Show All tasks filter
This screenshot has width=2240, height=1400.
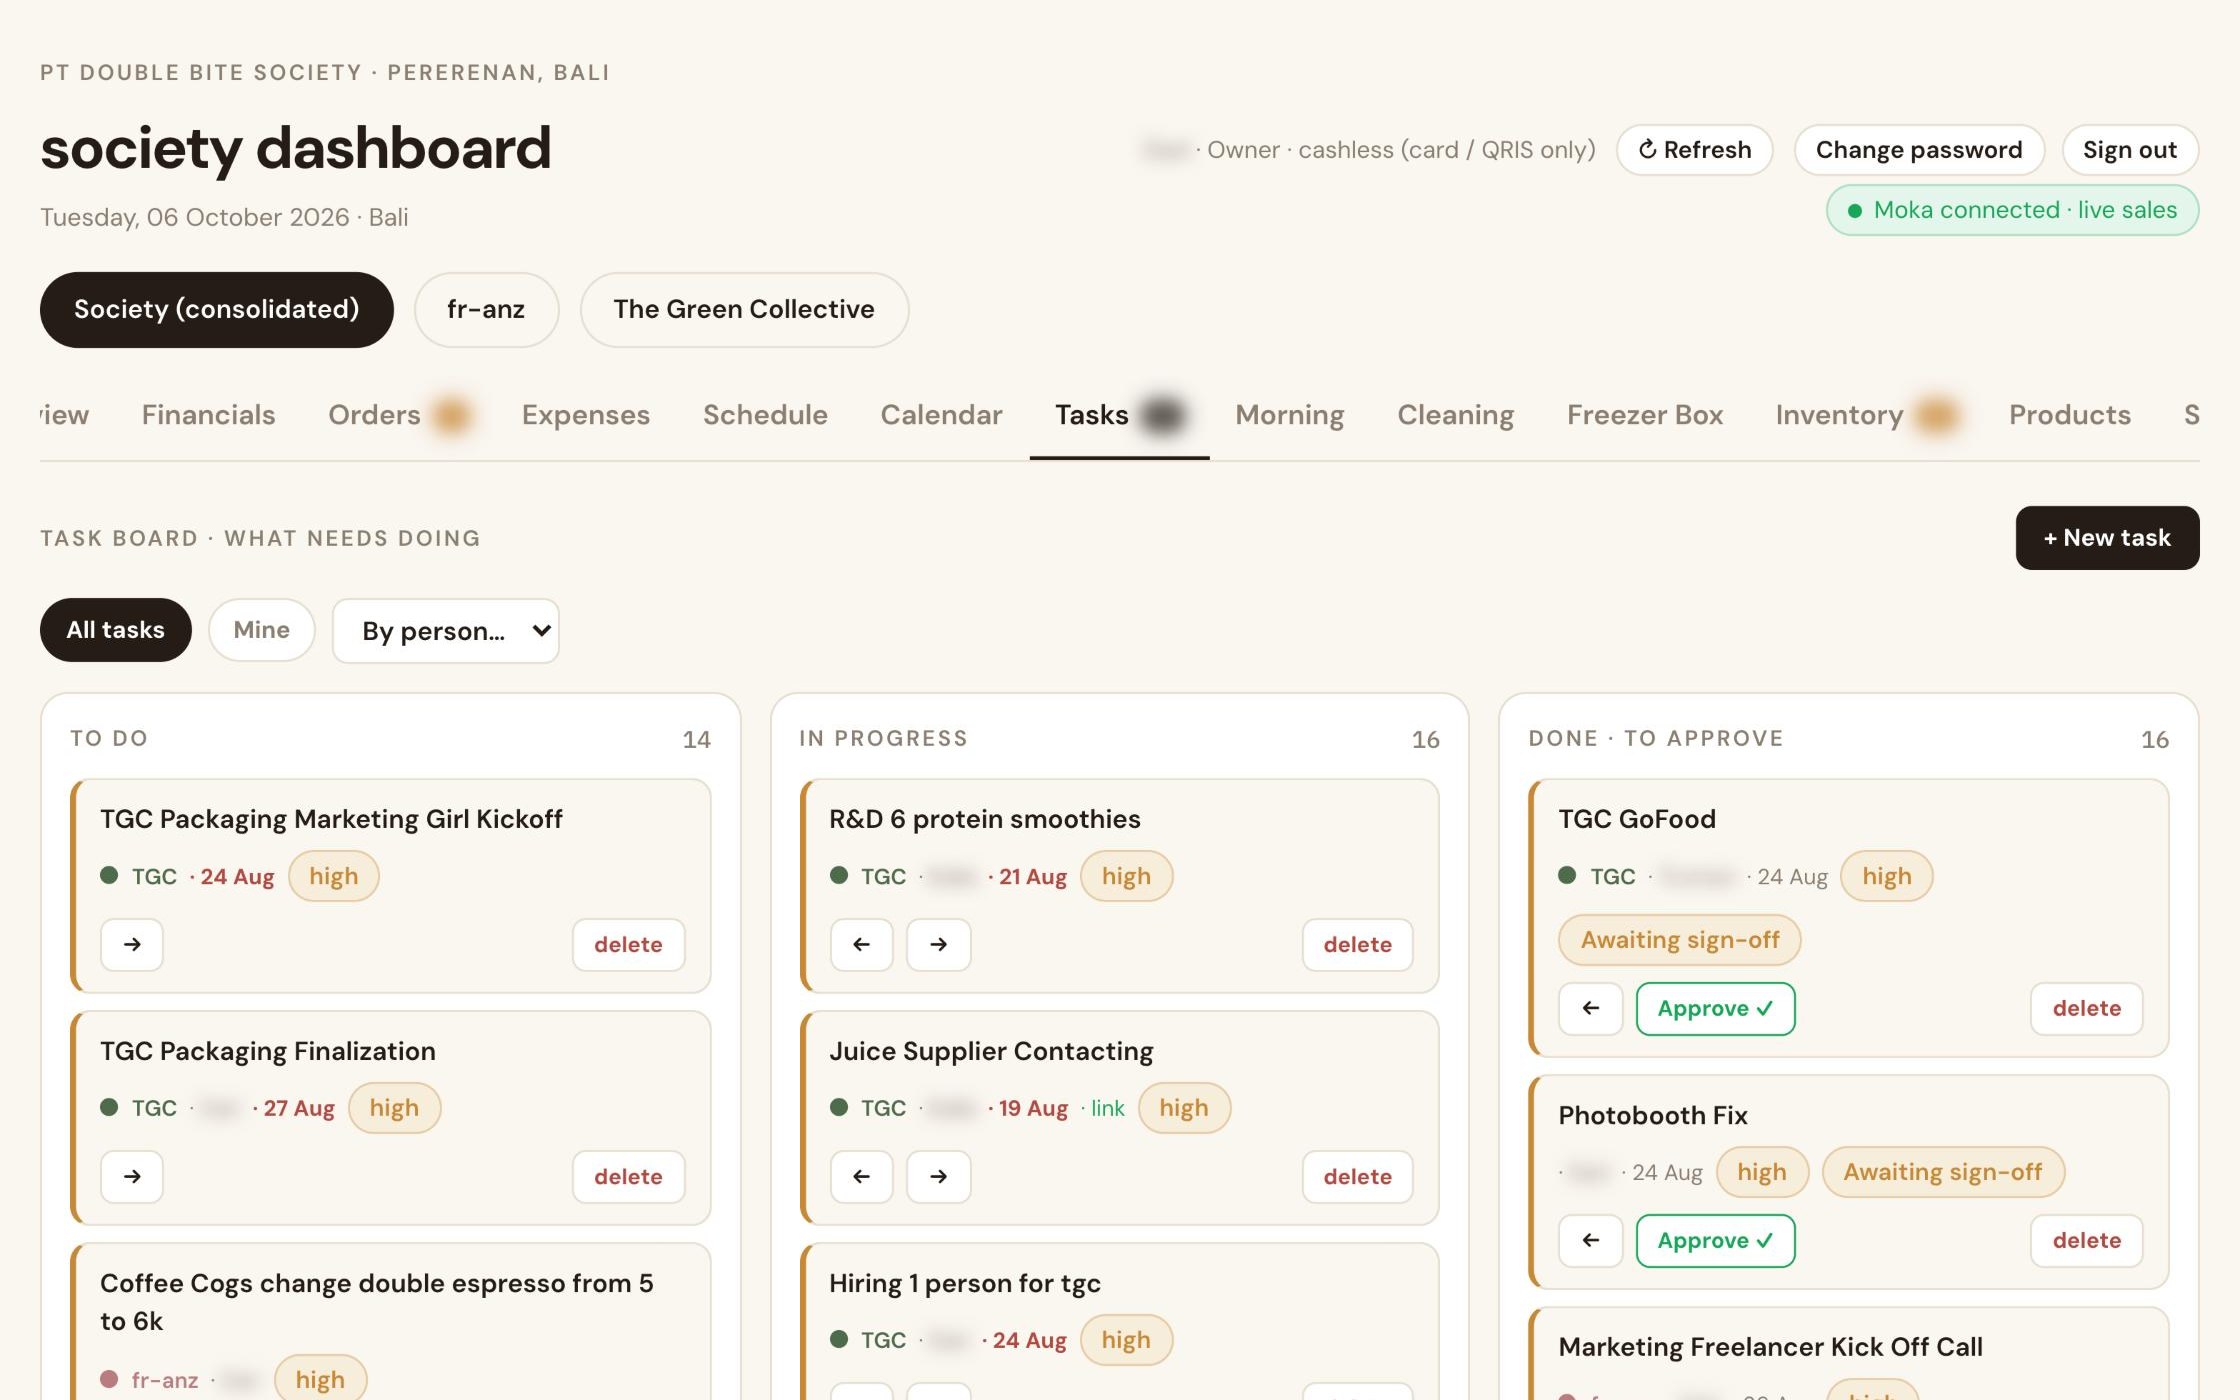[115, 630]
